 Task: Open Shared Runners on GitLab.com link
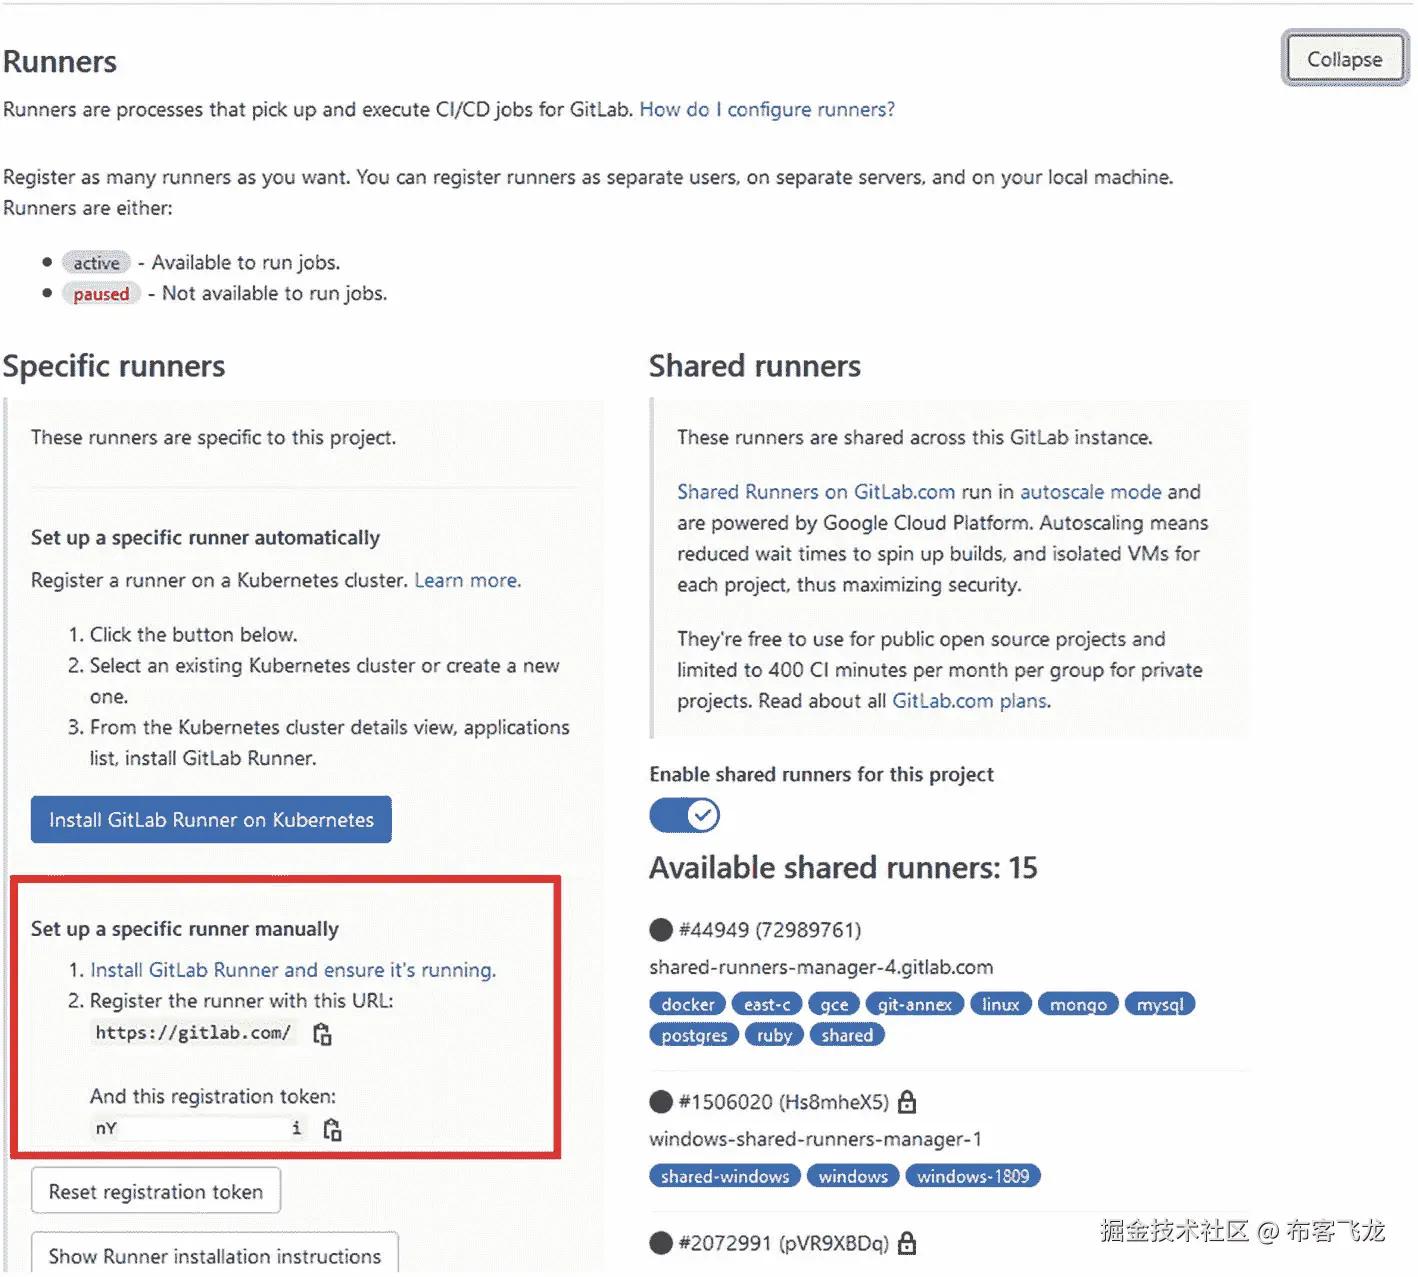tap(816, 492)
